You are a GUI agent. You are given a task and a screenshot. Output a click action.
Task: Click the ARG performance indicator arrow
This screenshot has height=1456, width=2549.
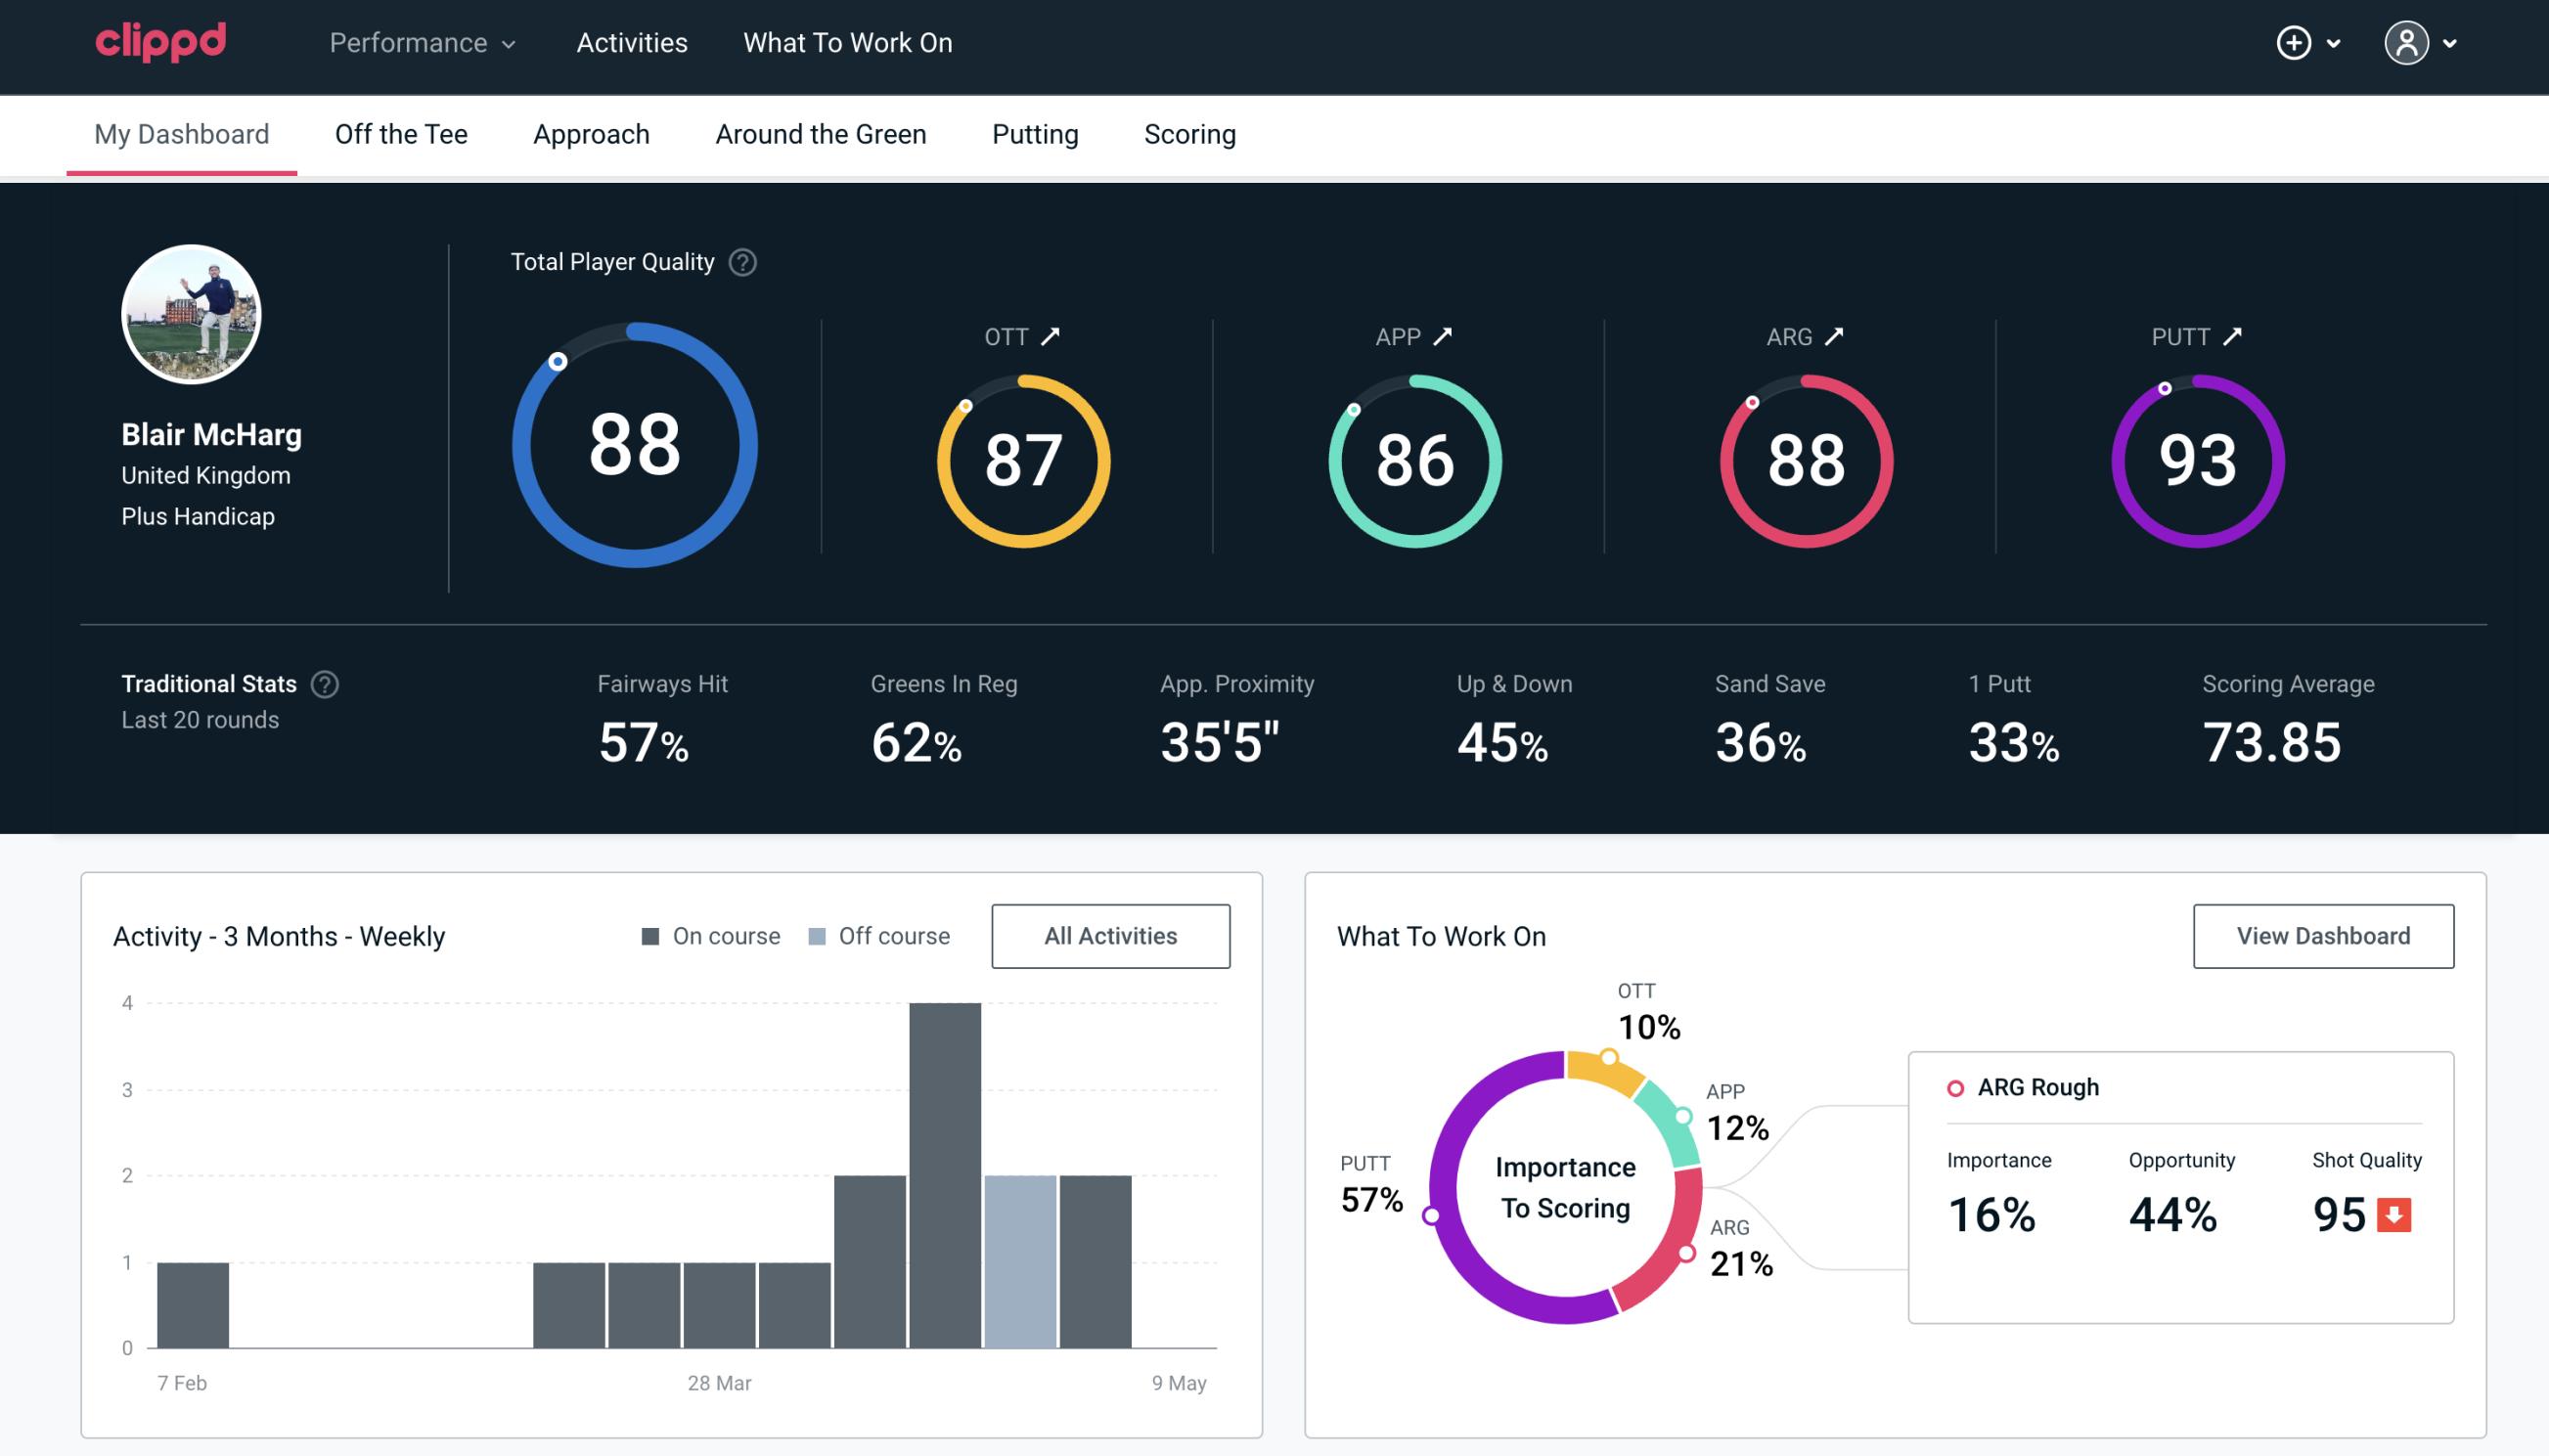click(1838, 336)
